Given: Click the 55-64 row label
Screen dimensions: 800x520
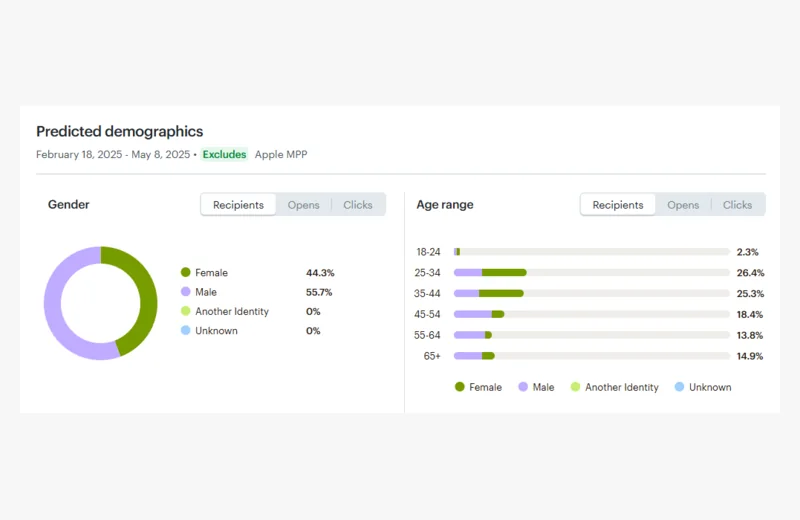Looking at the screenshot, I should click(428, 336).
